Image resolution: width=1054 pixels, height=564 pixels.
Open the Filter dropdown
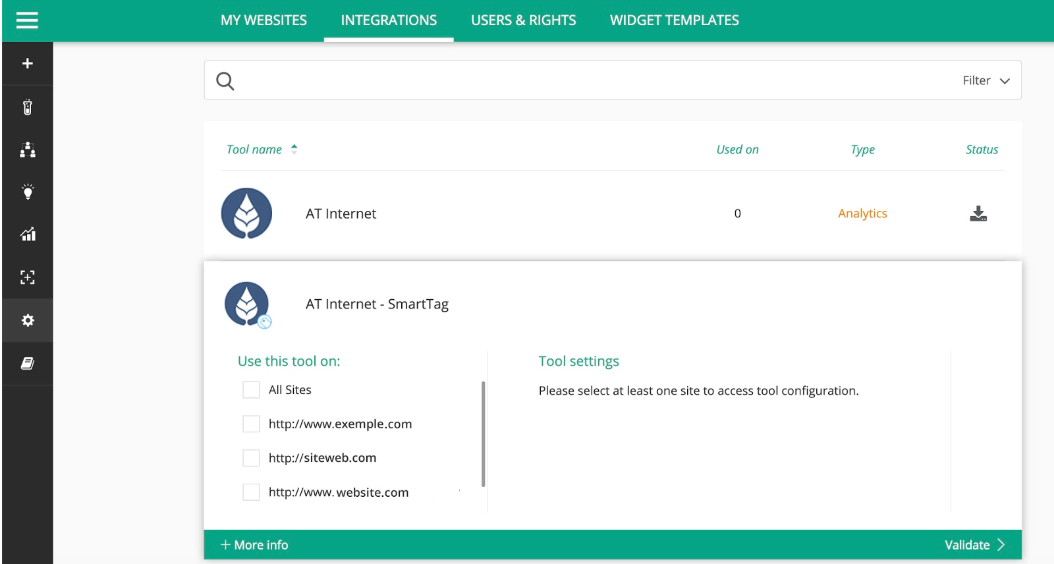[985, 81]
